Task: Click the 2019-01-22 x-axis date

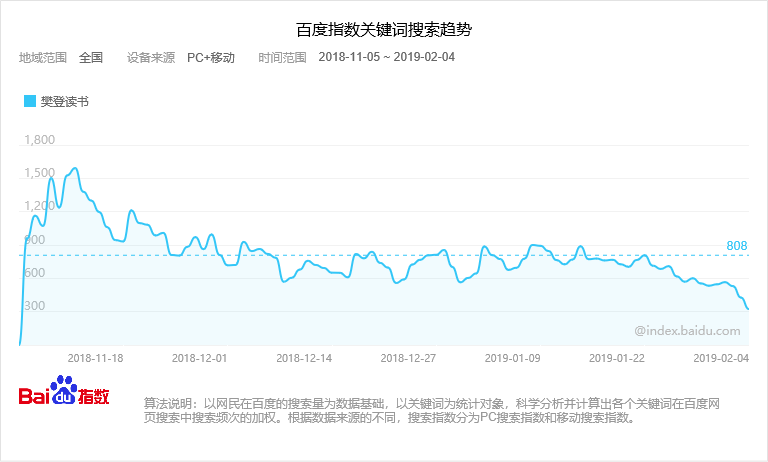Action: click(x=617, y=358)
